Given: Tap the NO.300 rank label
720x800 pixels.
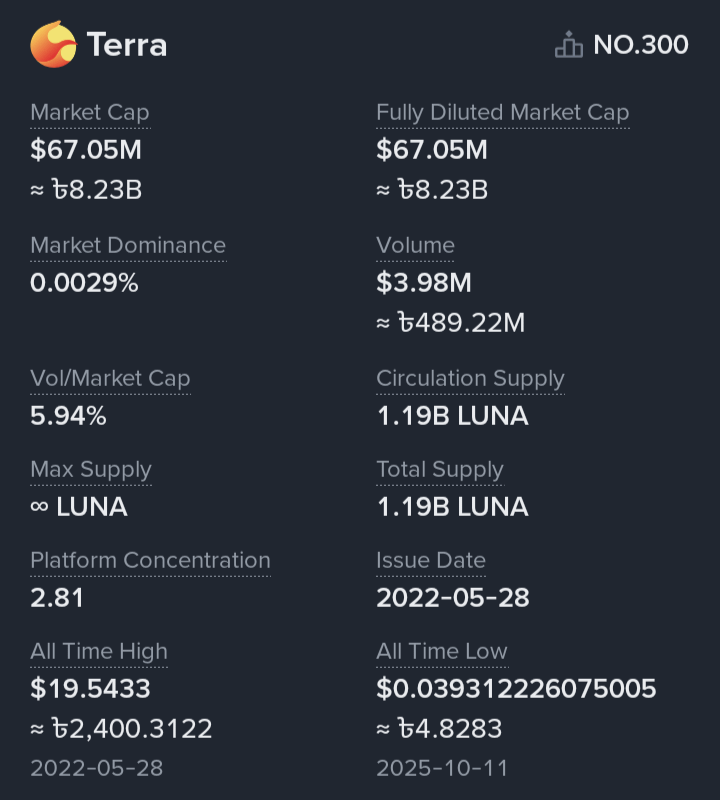Looking at the screenshot, I should 640,45.
